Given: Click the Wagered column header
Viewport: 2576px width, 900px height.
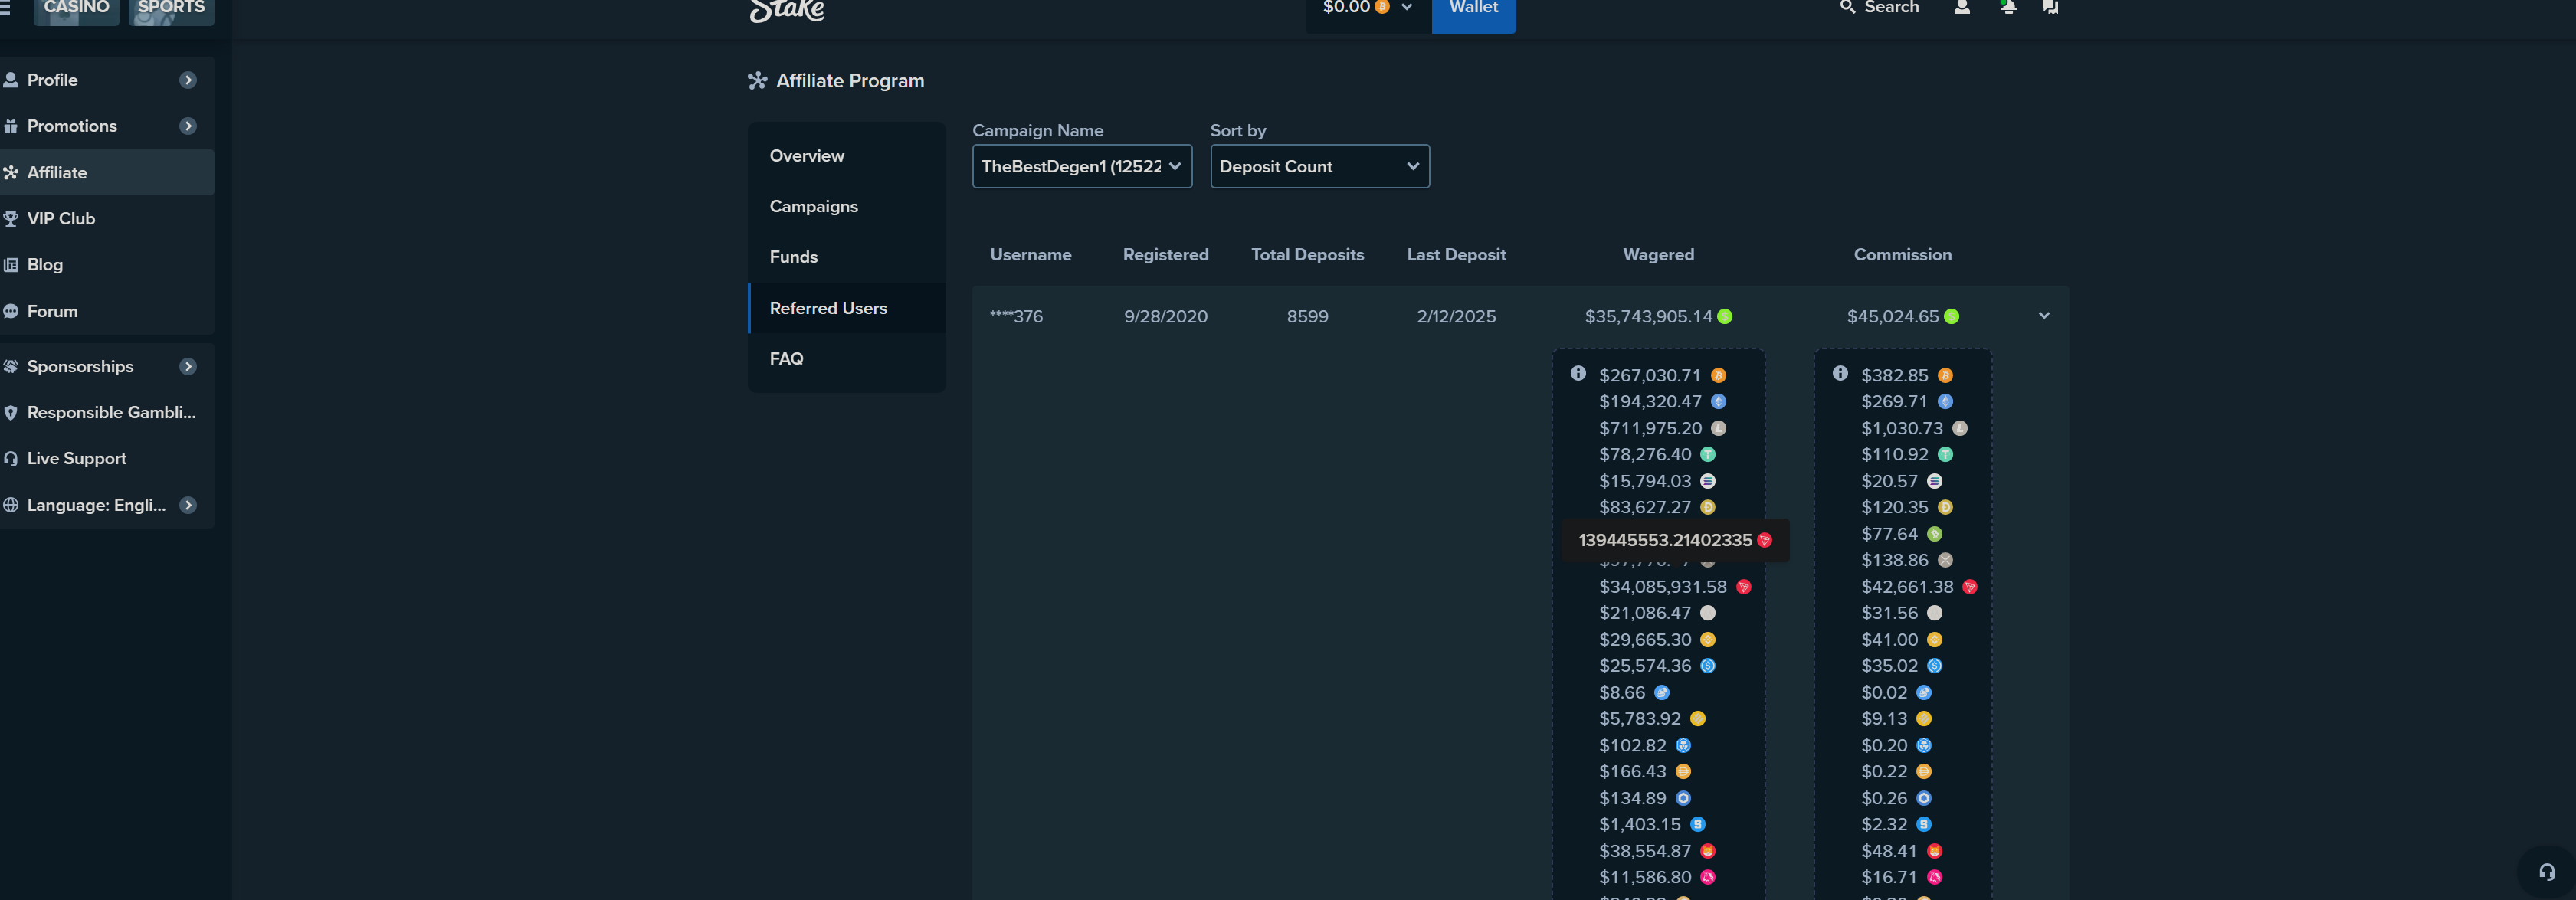Looking at the screenshot, I should click(x=1658, y=255).
